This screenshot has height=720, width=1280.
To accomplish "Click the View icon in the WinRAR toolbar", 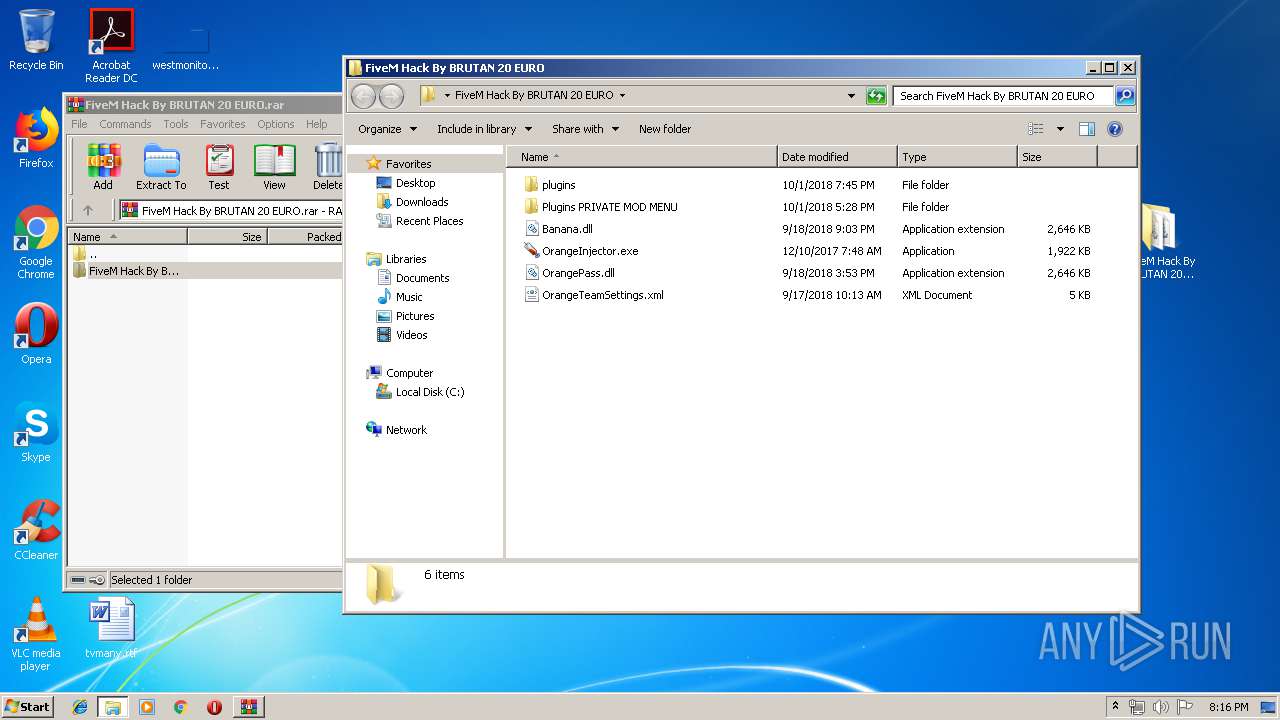I will tap(274, 166).
